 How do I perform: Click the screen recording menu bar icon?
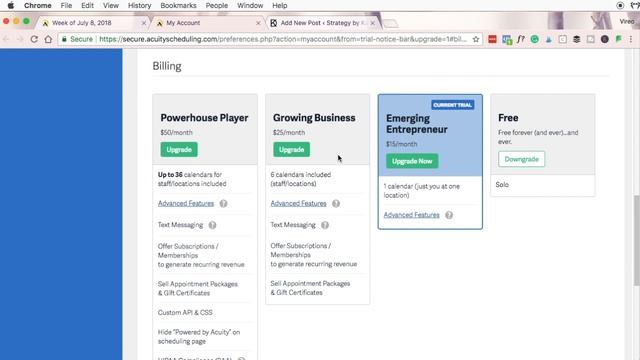click(620, 5)
